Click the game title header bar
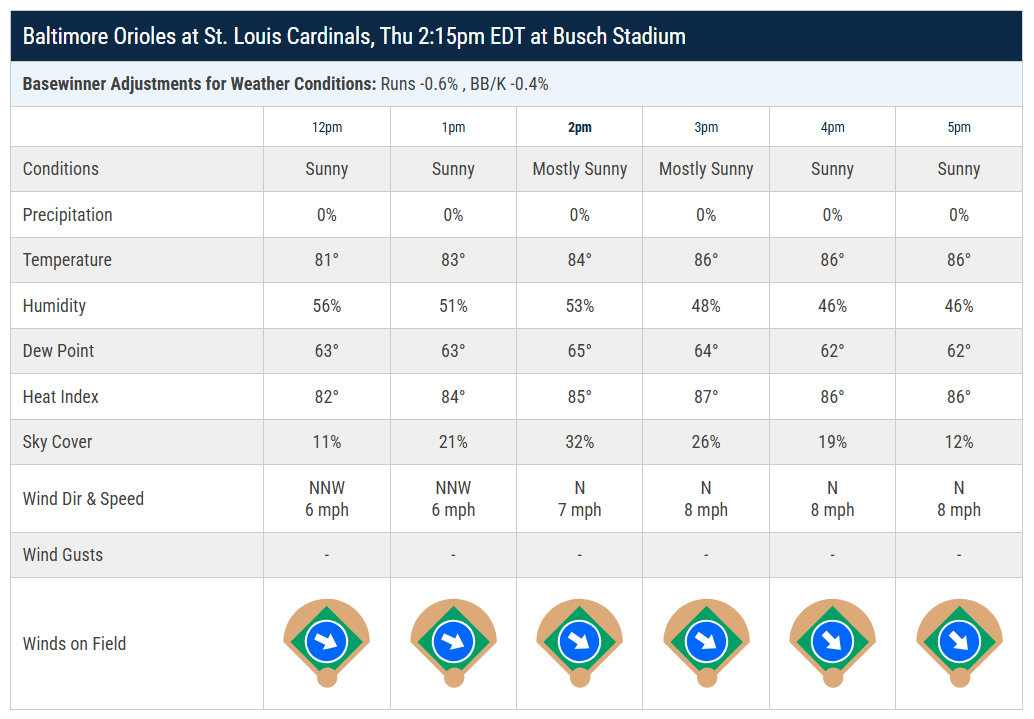 pos(516,36)
